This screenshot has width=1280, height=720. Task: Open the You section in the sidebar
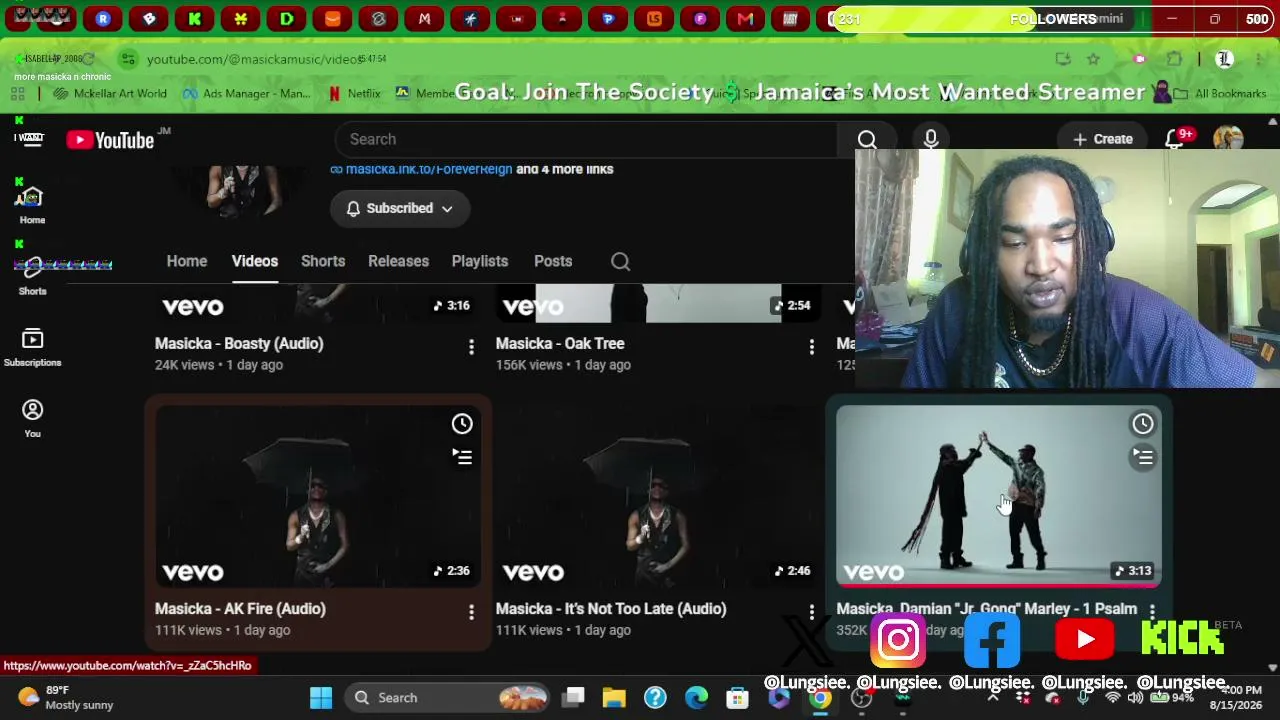pyautogui.click(x=32, y=418)
